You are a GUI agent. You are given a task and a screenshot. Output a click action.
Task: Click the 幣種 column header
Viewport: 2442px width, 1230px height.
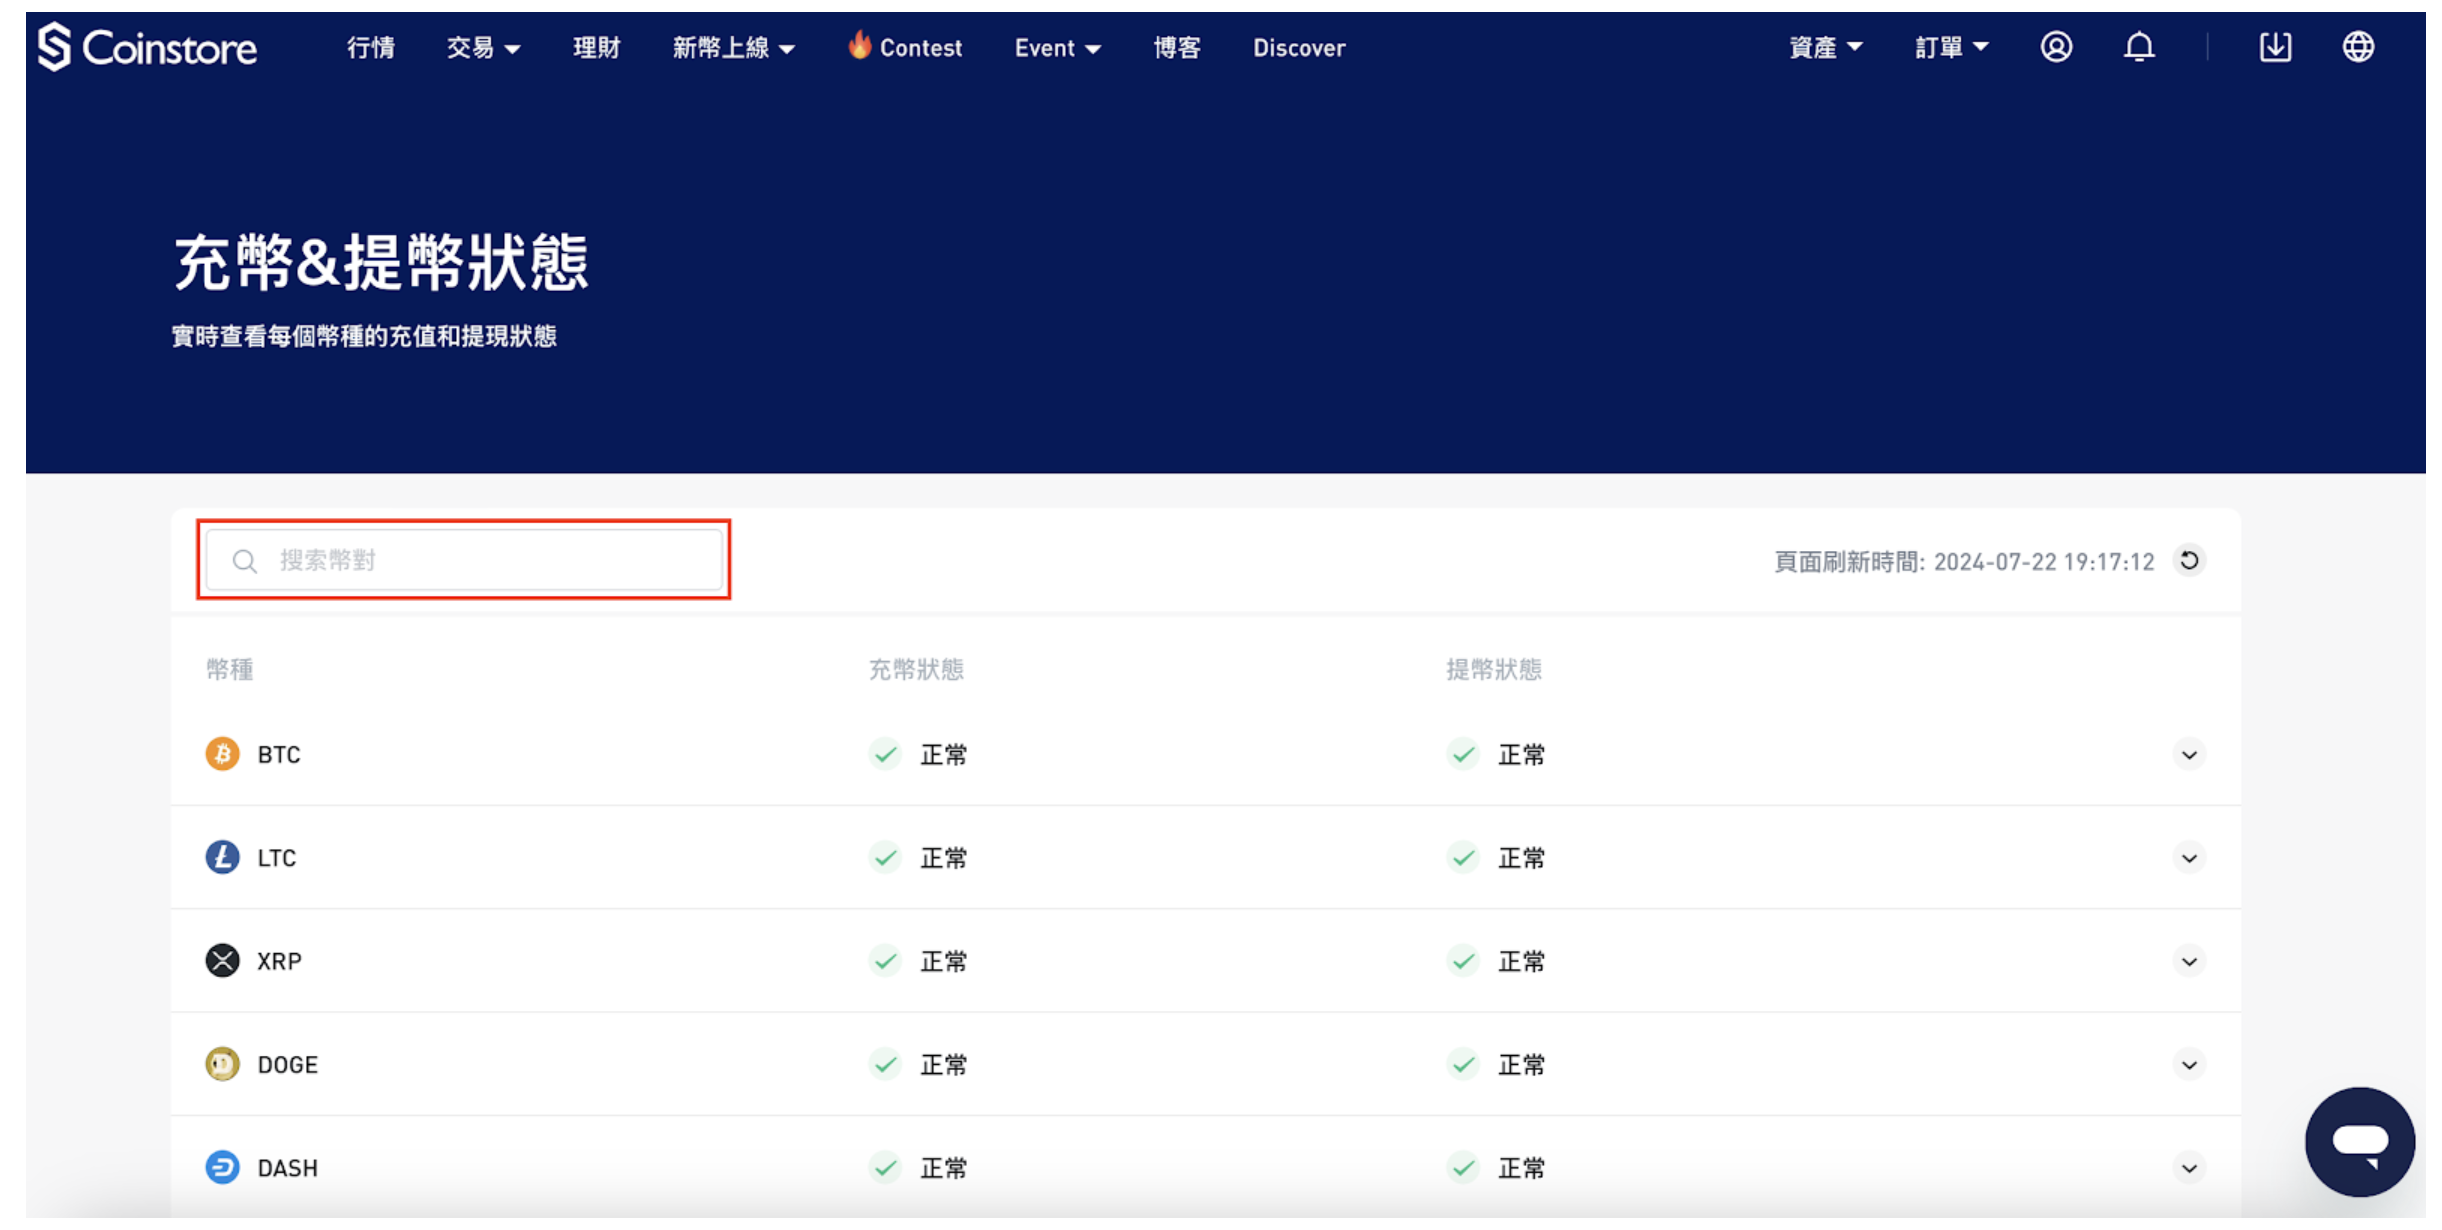coord(230,669)
